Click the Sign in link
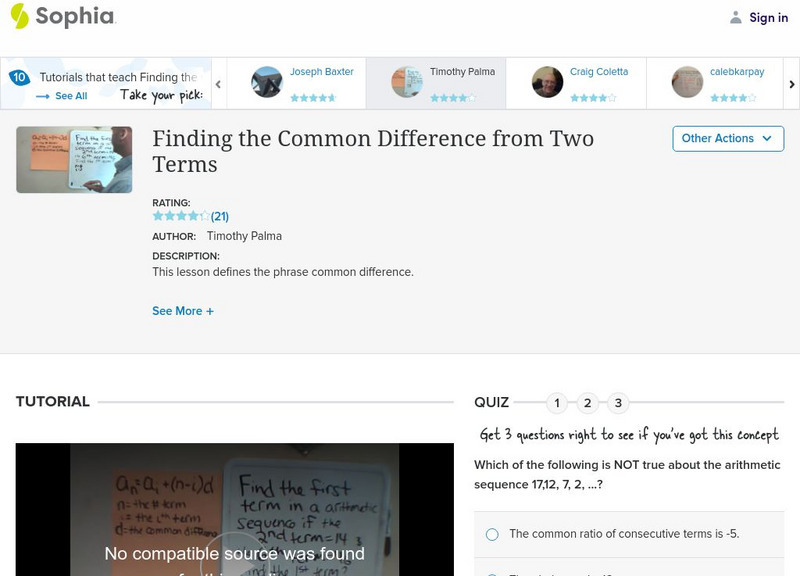 [768, 17]
